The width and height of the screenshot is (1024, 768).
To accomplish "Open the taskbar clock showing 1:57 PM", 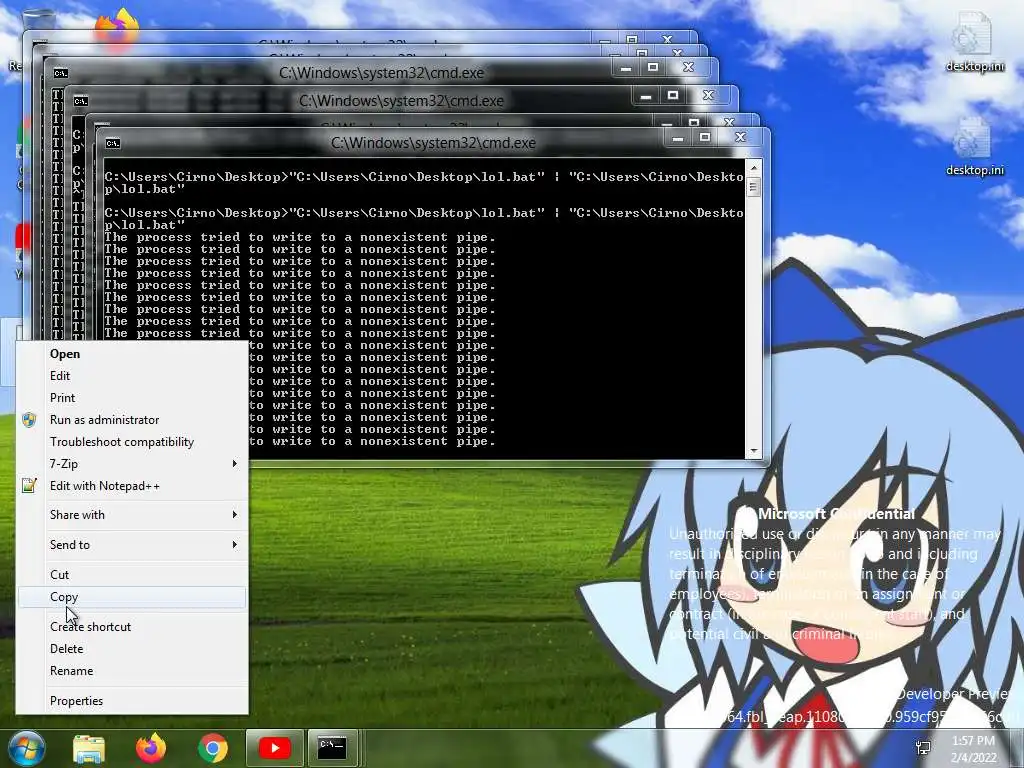I will click(x=973, y=741).
